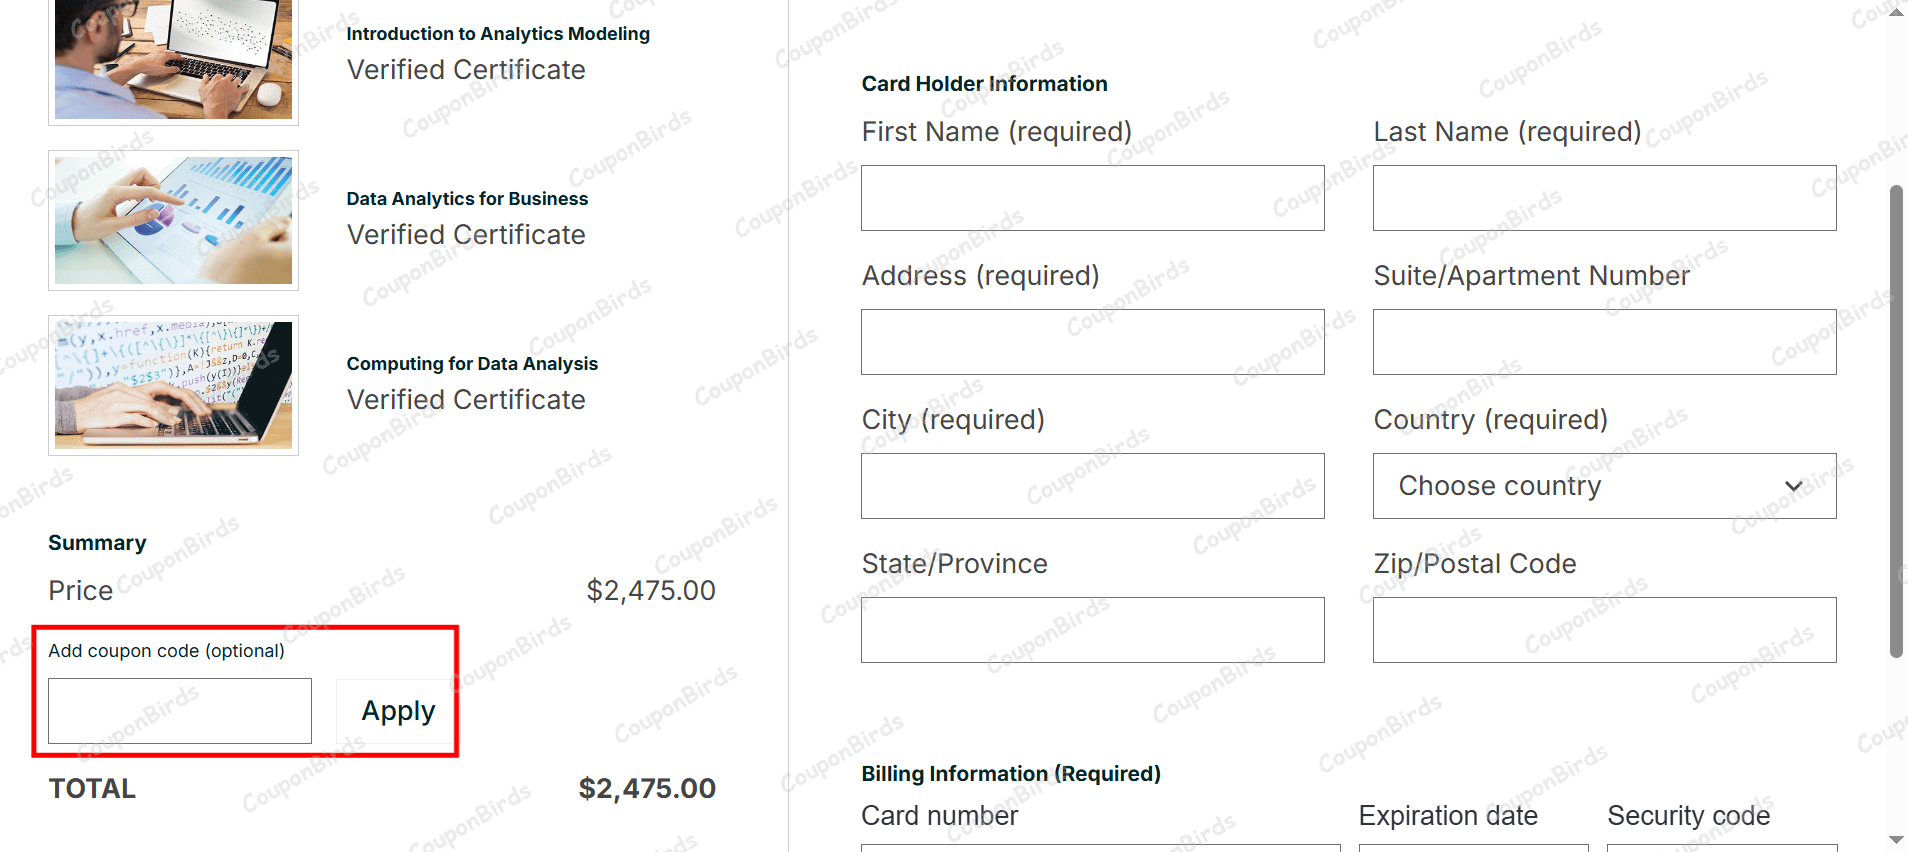
Task: Select the Suite/Apartment Number field
Action: coord(1604,342)
